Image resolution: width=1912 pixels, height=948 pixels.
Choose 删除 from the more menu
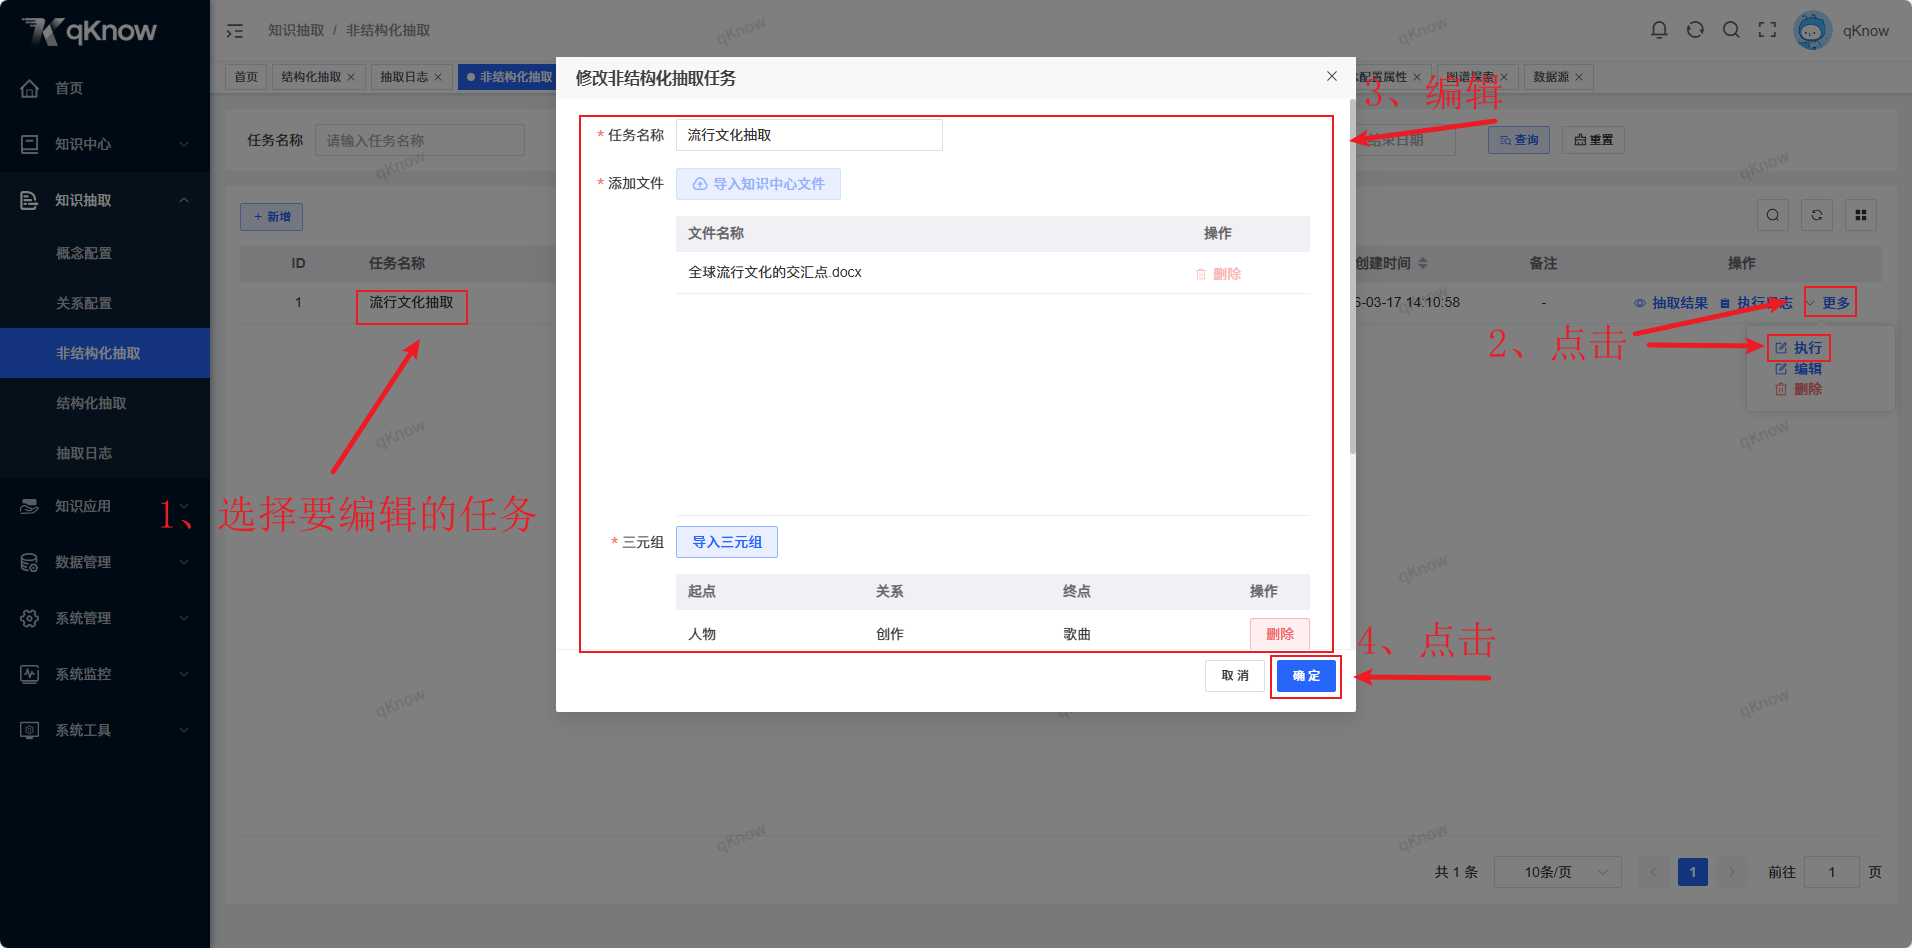tap(1798, 389)
